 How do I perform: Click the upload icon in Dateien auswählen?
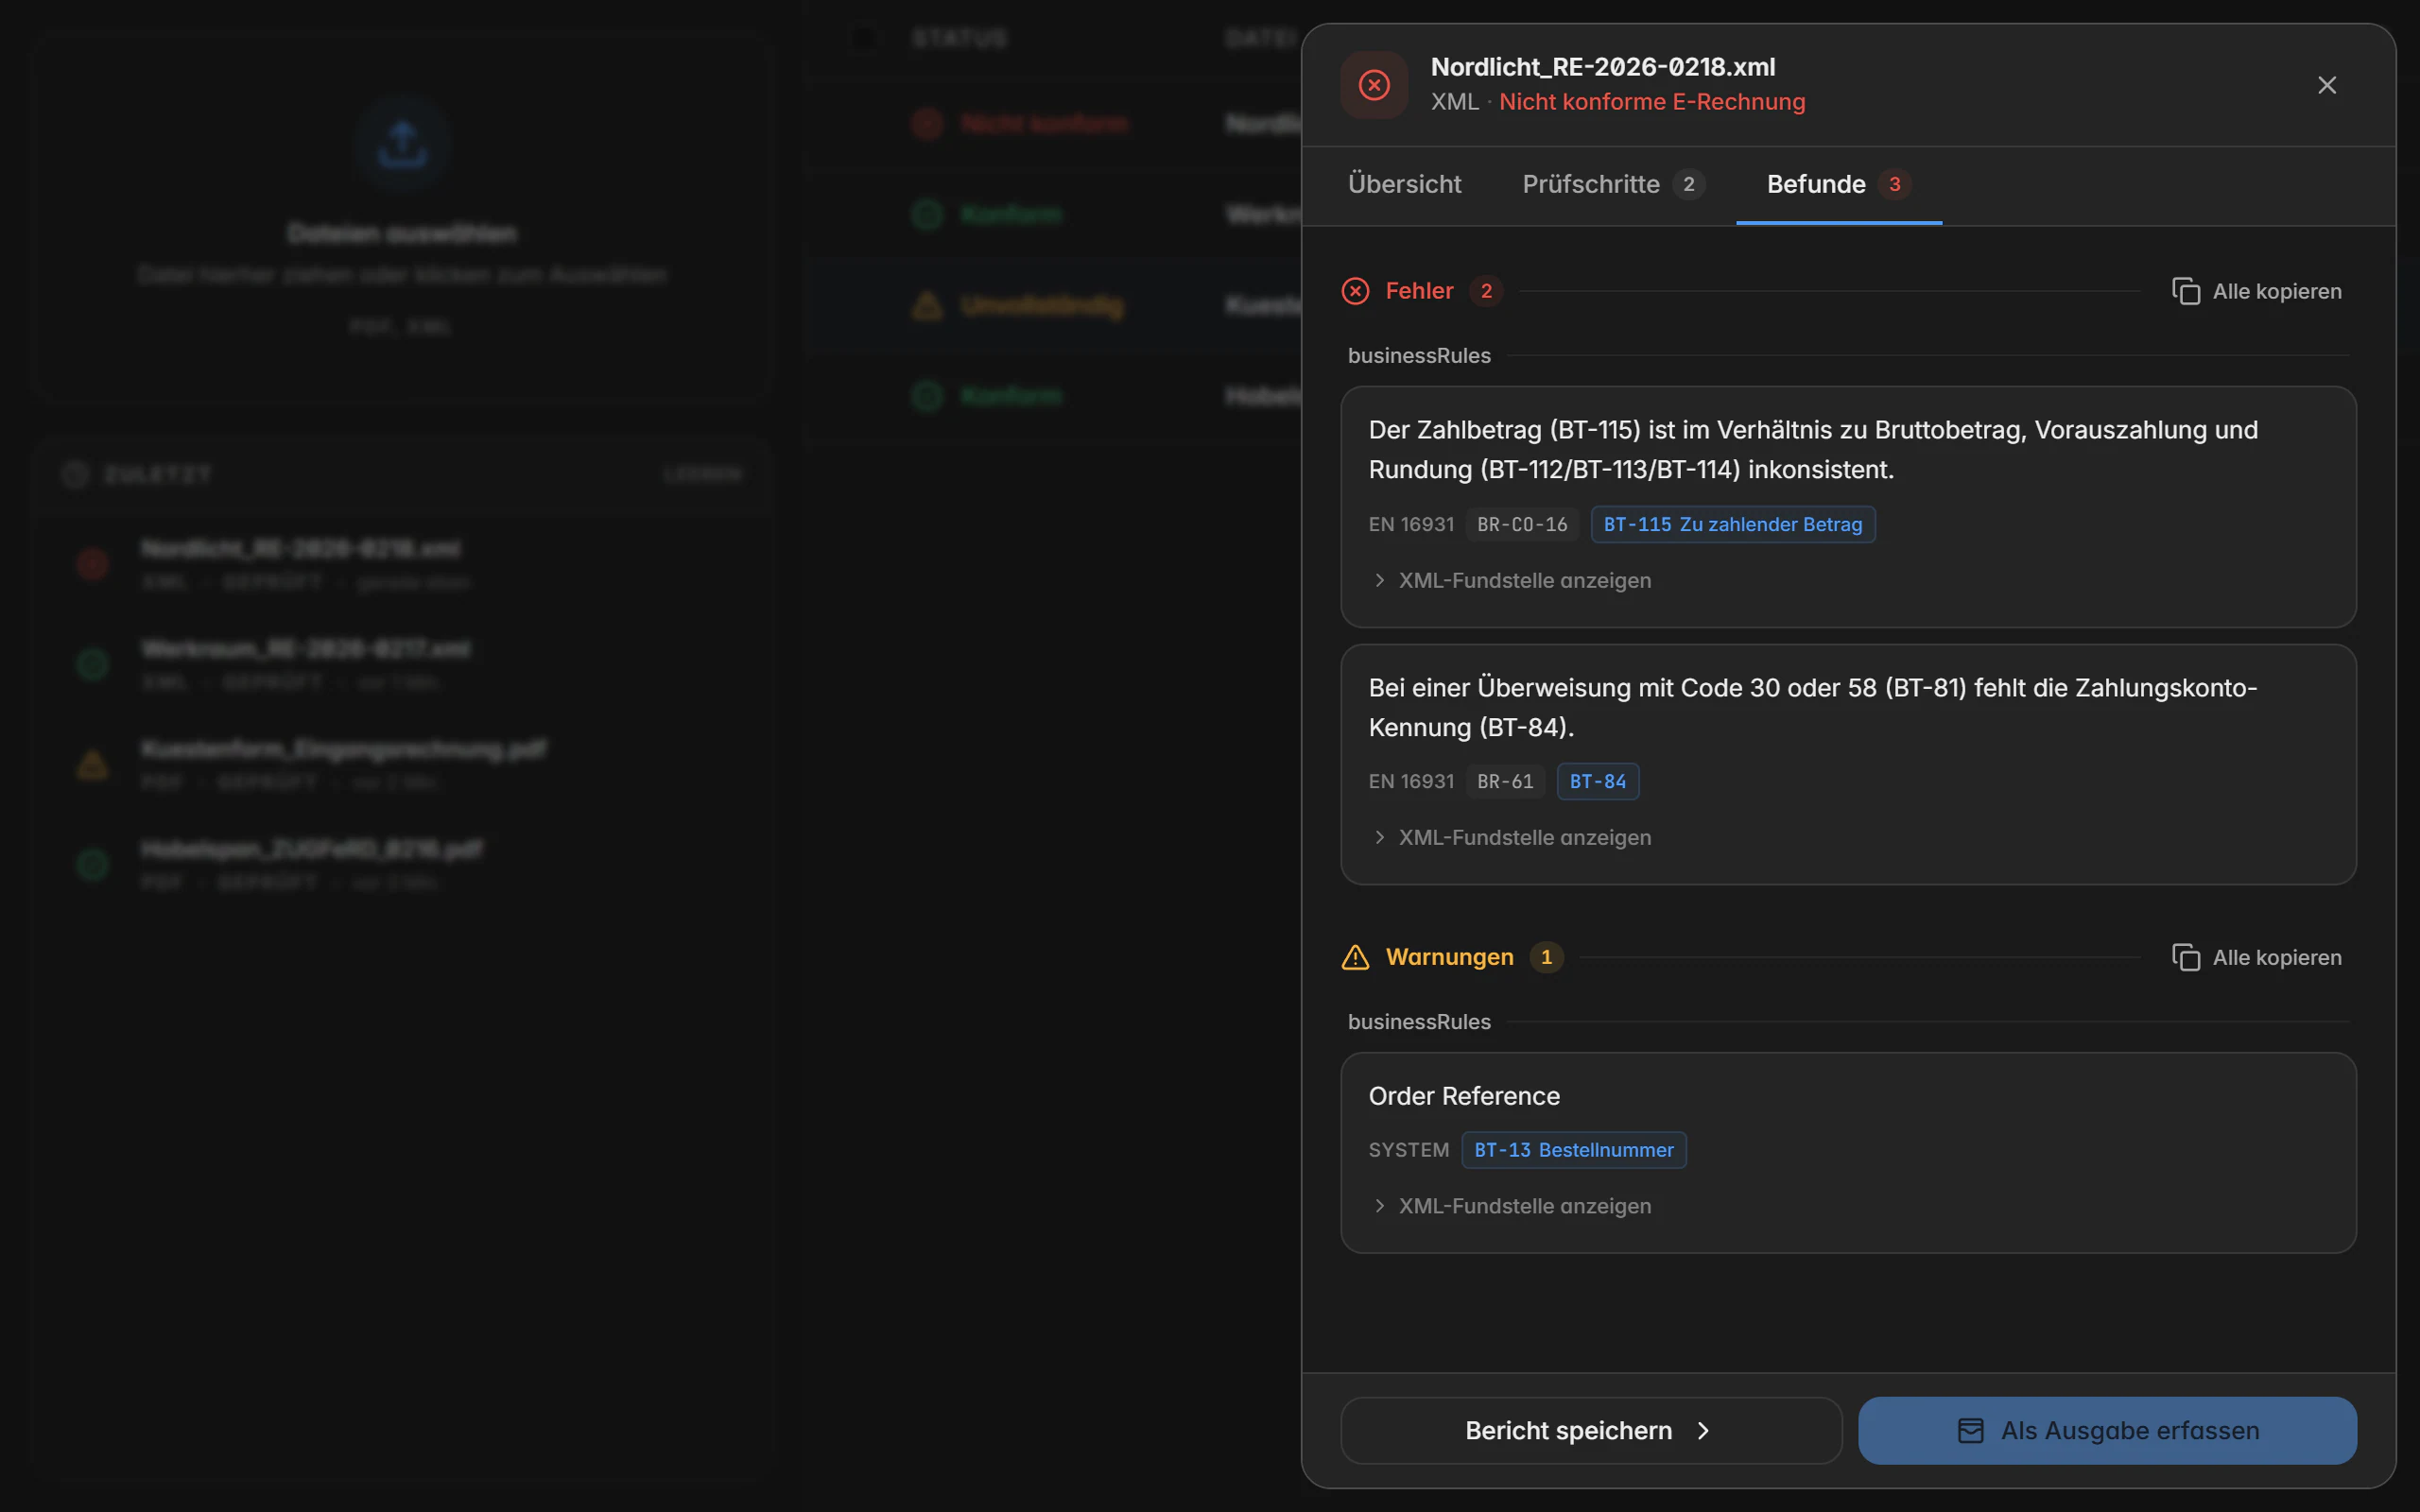pos(402,145)
